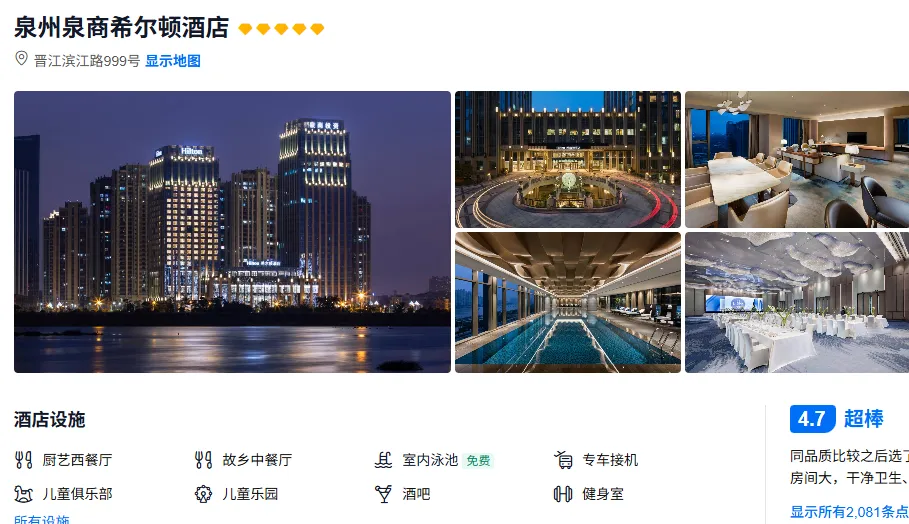Click the five-diamond hotel rating
Viewport: 909px width, 524px height.
point(281,29)
